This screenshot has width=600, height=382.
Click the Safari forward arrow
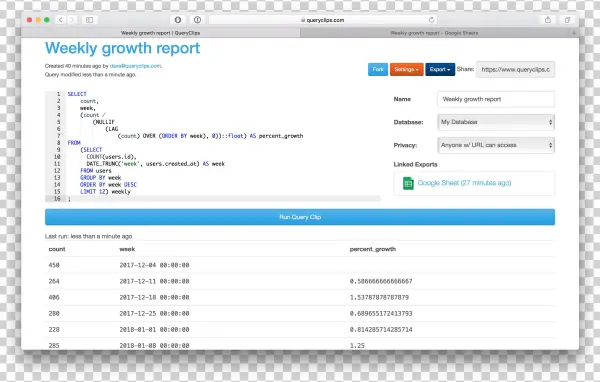click(x=72, y=20)
